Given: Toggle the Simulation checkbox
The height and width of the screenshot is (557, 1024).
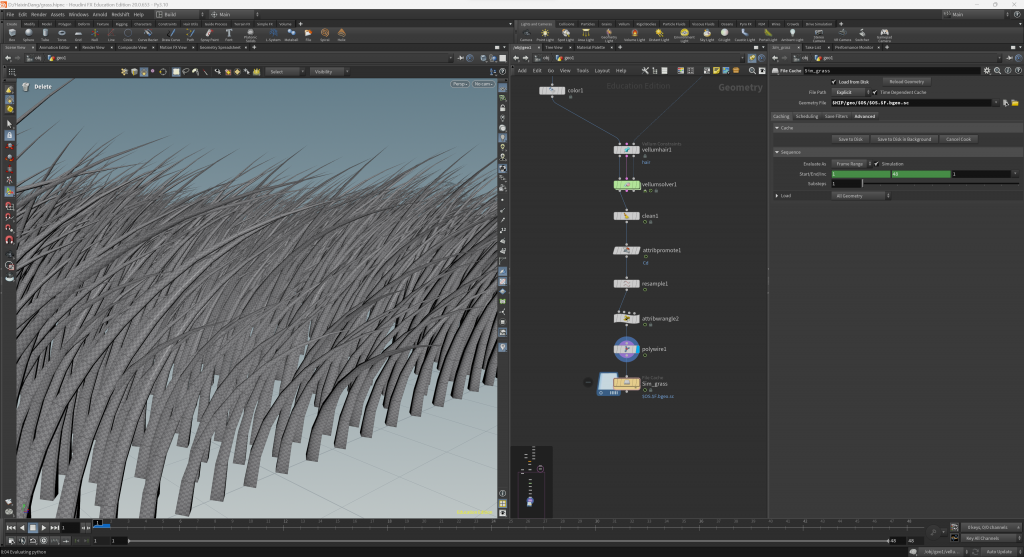Looking at the screenshot, I should [x=876, y=164].
